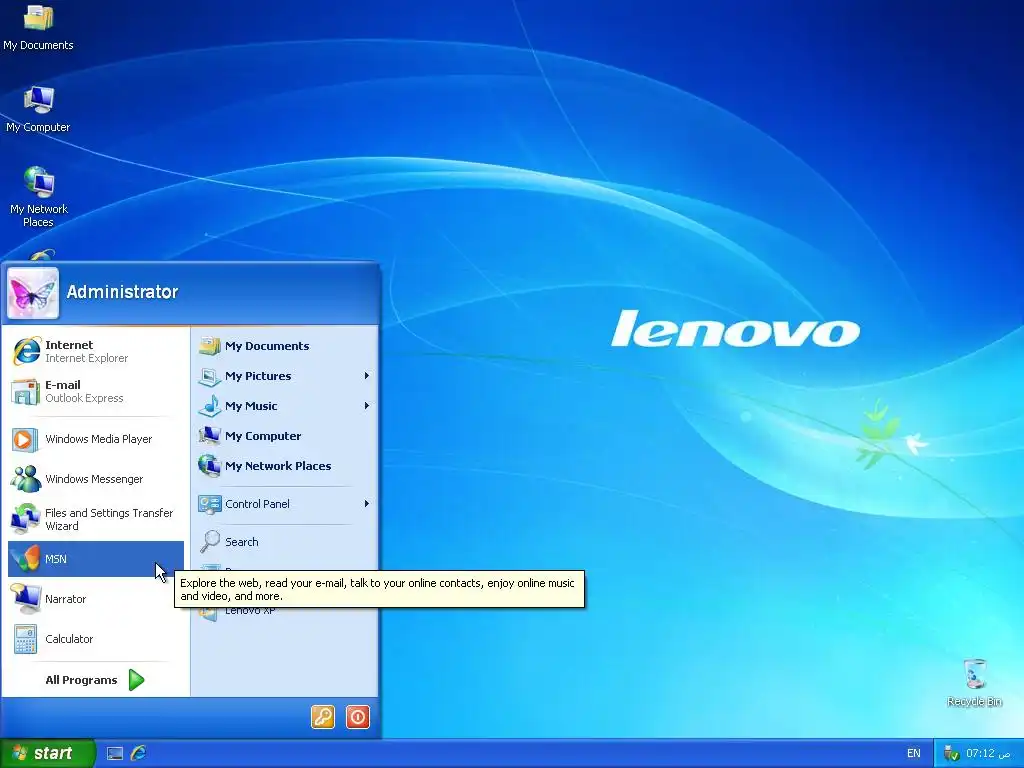Click the Narrator monitor icon

[27, 599]
